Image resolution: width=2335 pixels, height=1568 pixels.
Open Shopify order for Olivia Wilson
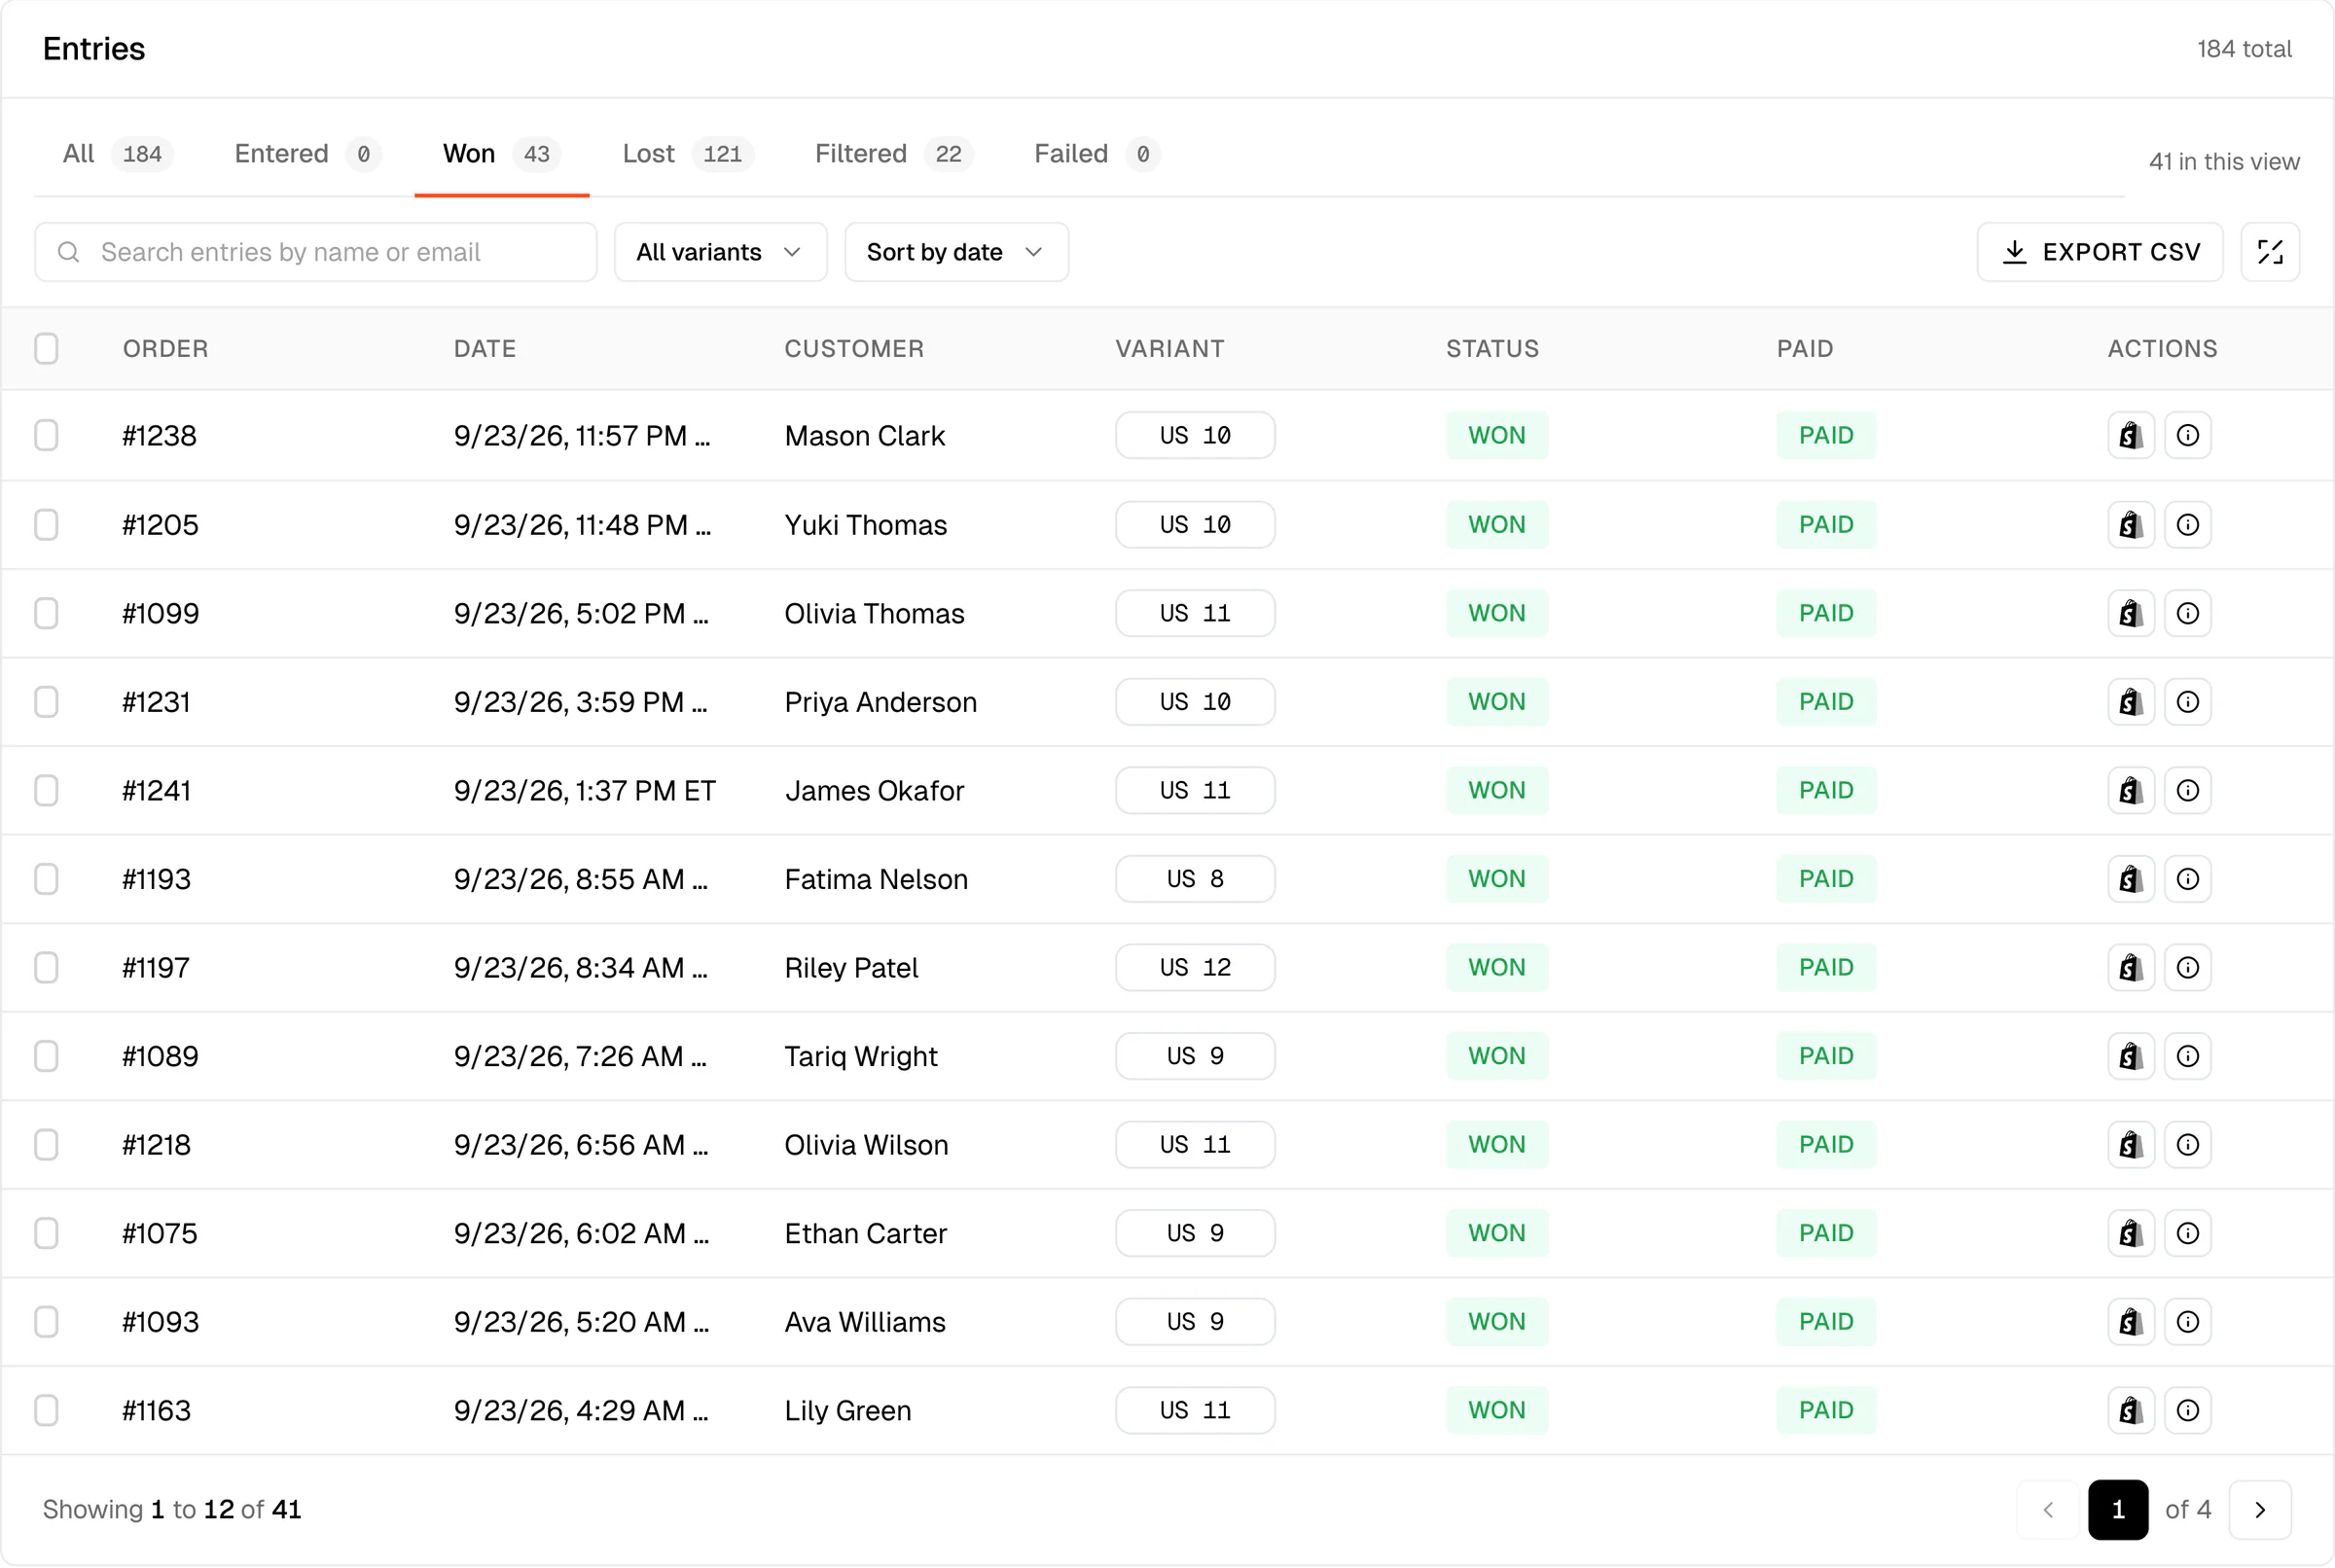(2131, 1144)
